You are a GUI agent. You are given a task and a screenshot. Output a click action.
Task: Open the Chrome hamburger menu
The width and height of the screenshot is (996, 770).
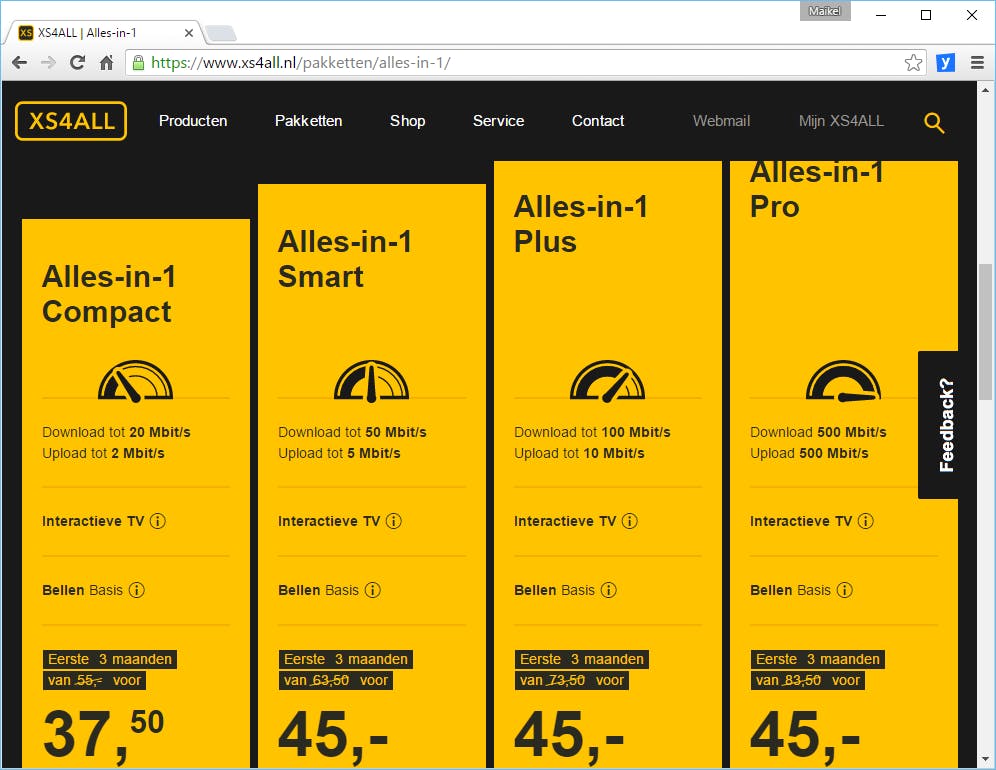click(x=978, y=62)
